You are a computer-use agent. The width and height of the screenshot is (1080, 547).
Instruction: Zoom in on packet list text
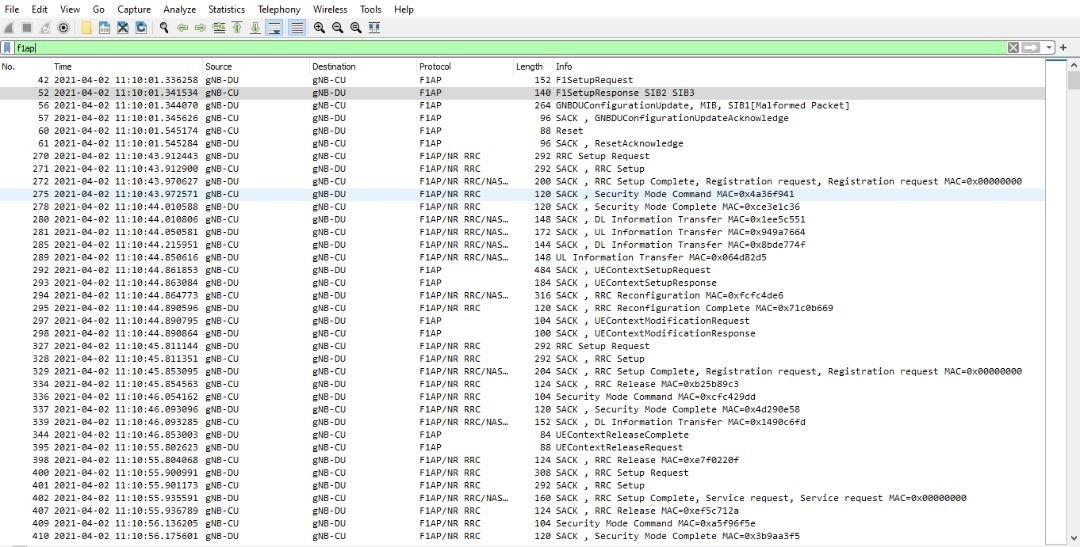319,27
